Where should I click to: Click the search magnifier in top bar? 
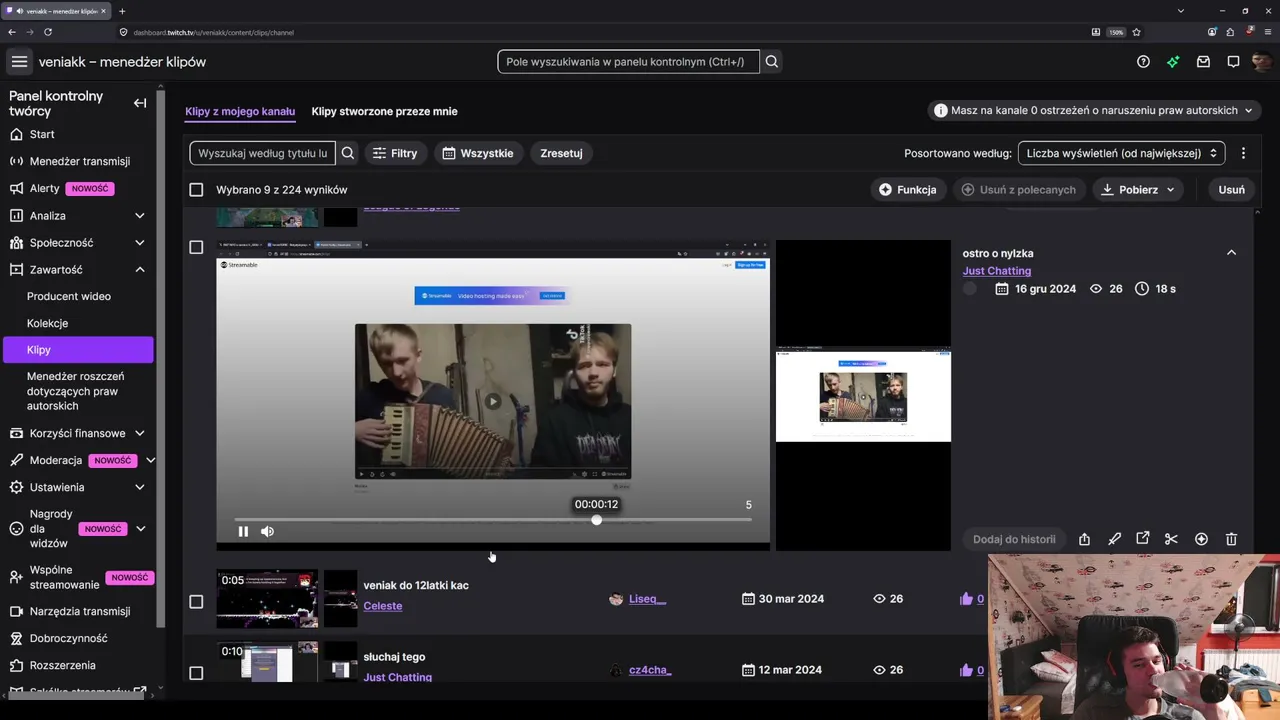pos(772,62)
